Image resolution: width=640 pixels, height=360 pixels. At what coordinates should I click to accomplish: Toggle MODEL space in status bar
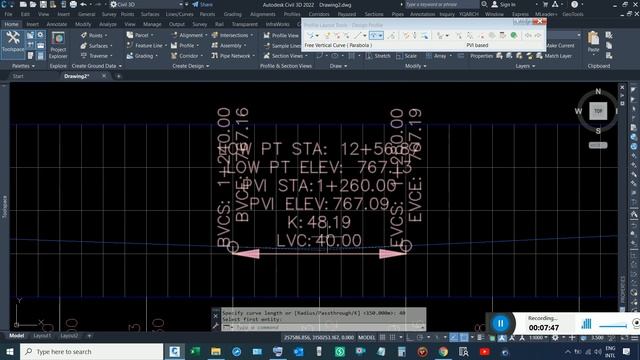(x=366, y=338)
